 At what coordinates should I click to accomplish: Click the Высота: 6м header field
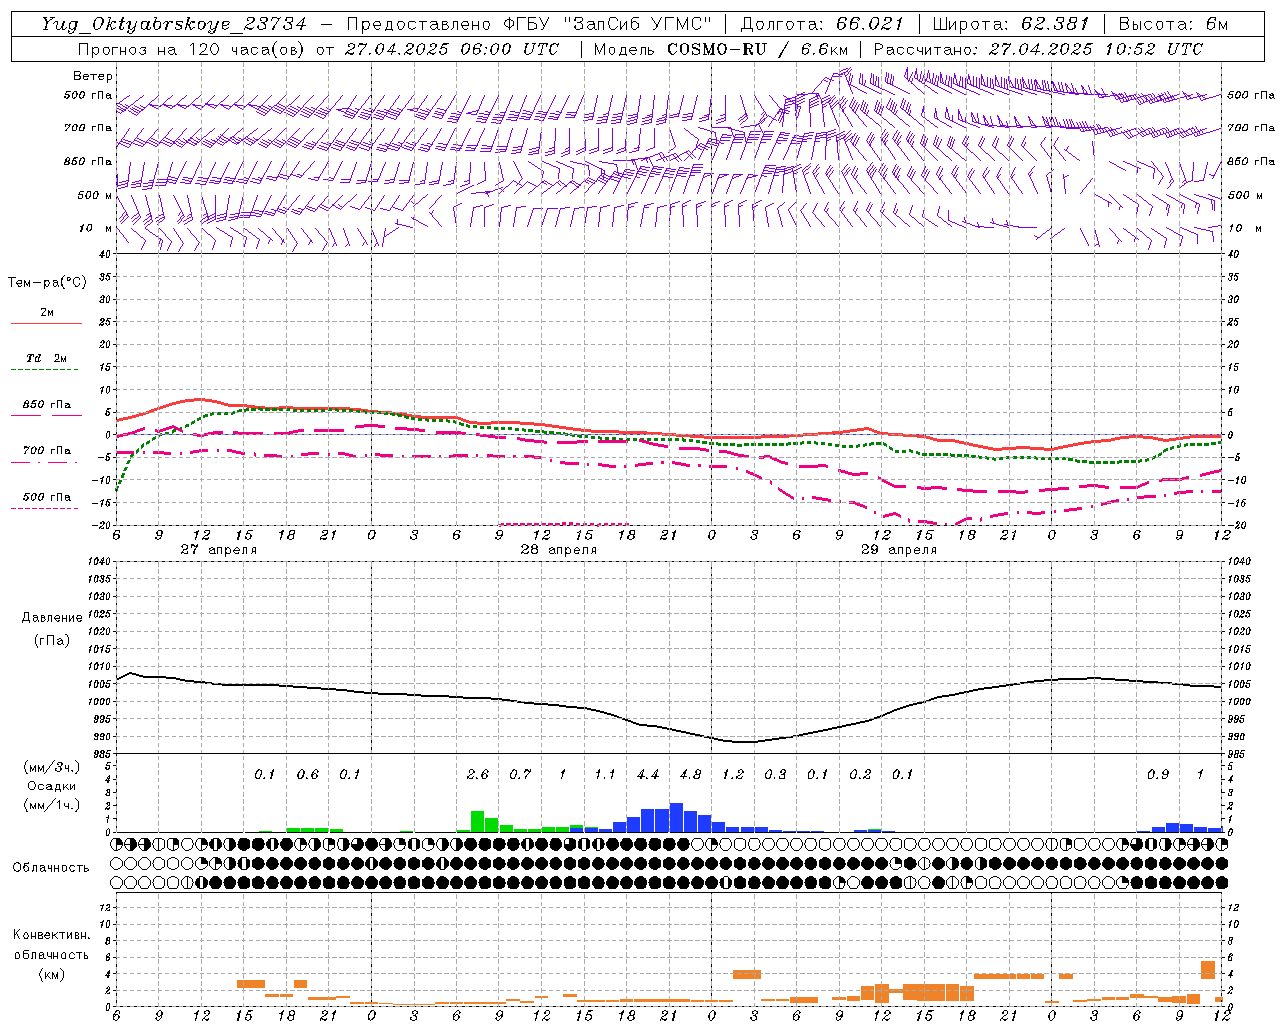(1173, 24)
